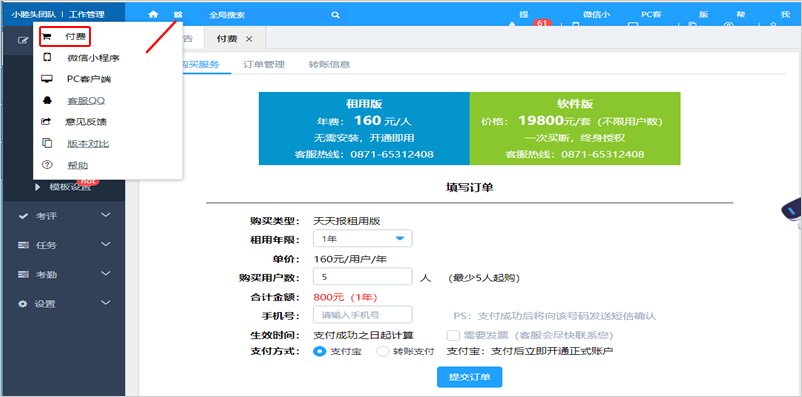Tick the 需要发票 checkbox
Viewport: 802px width, 397px height.
point(452,335)
